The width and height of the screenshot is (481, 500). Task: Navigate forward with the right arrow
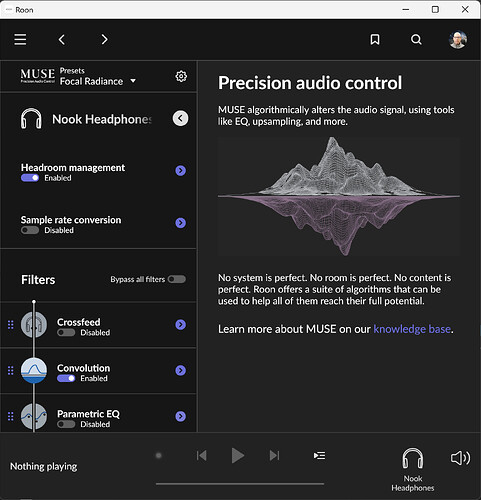[x=104, y=39]
